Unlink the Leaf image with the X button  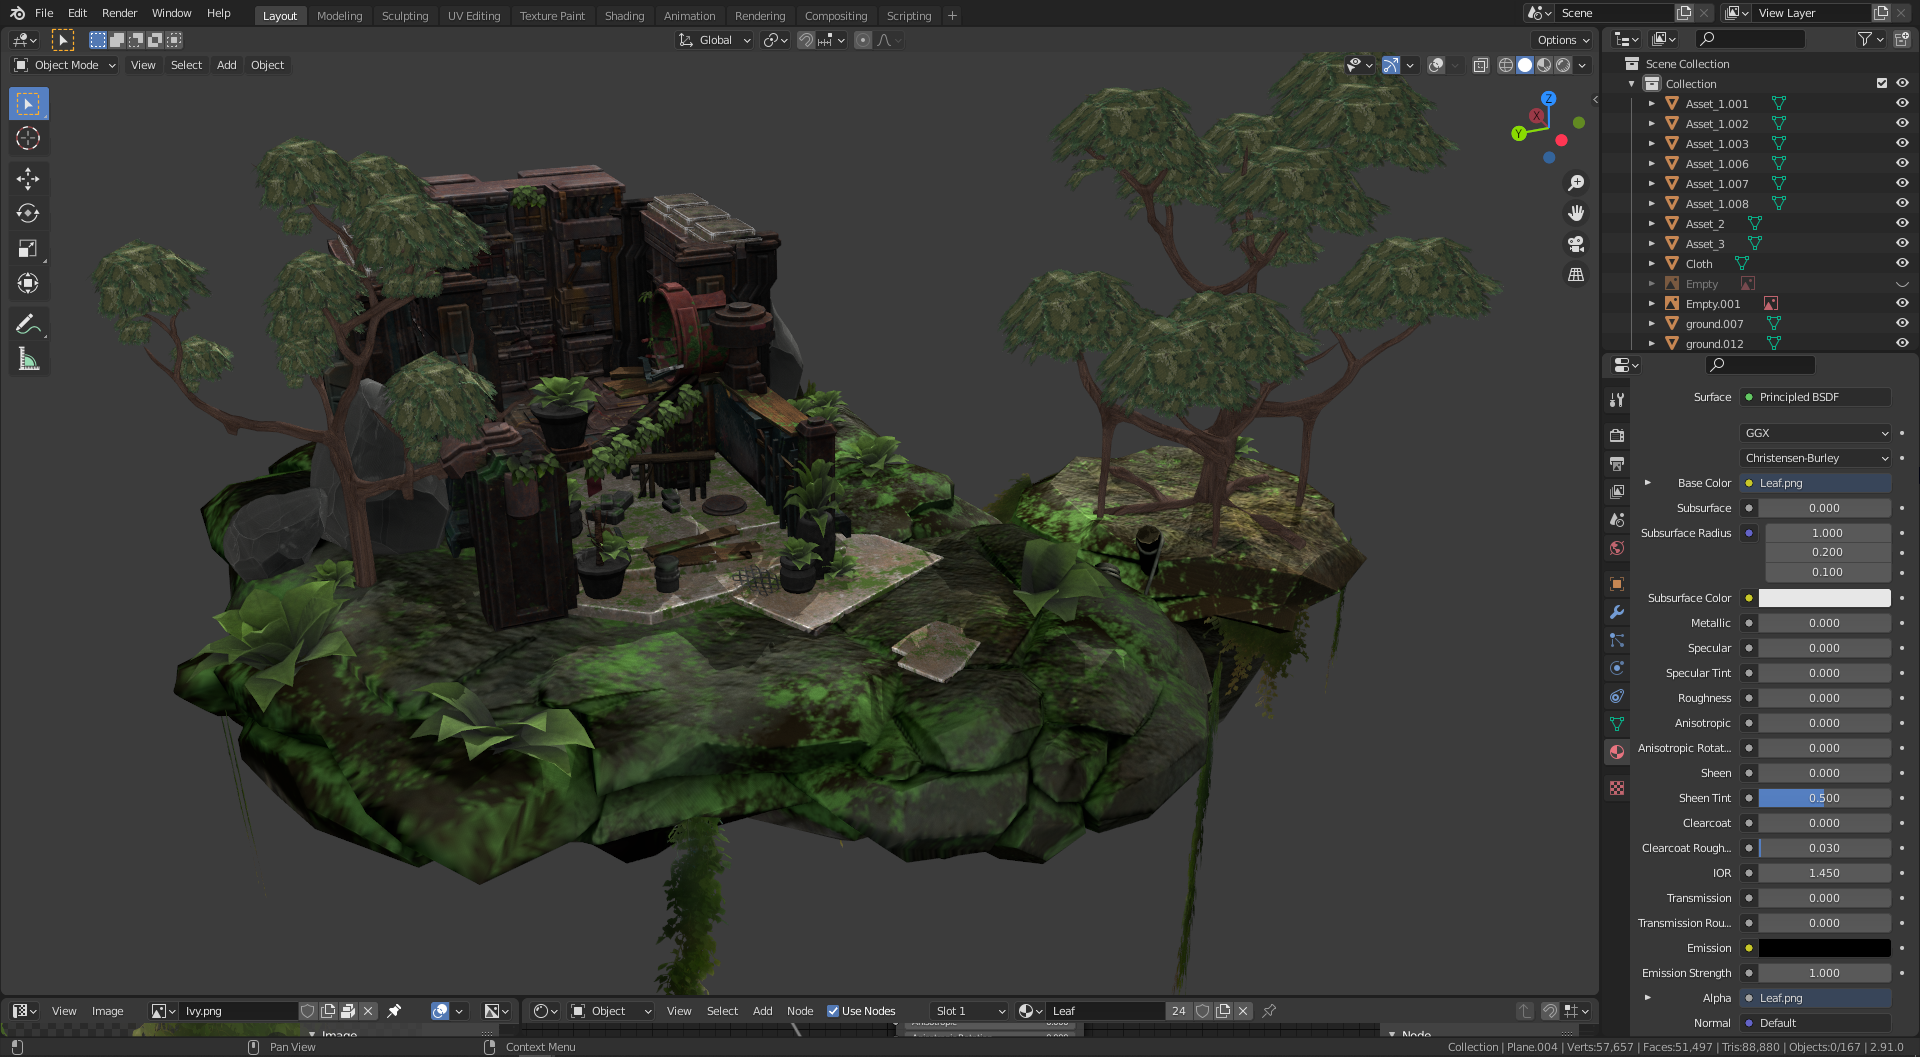pos(1243,1011)
